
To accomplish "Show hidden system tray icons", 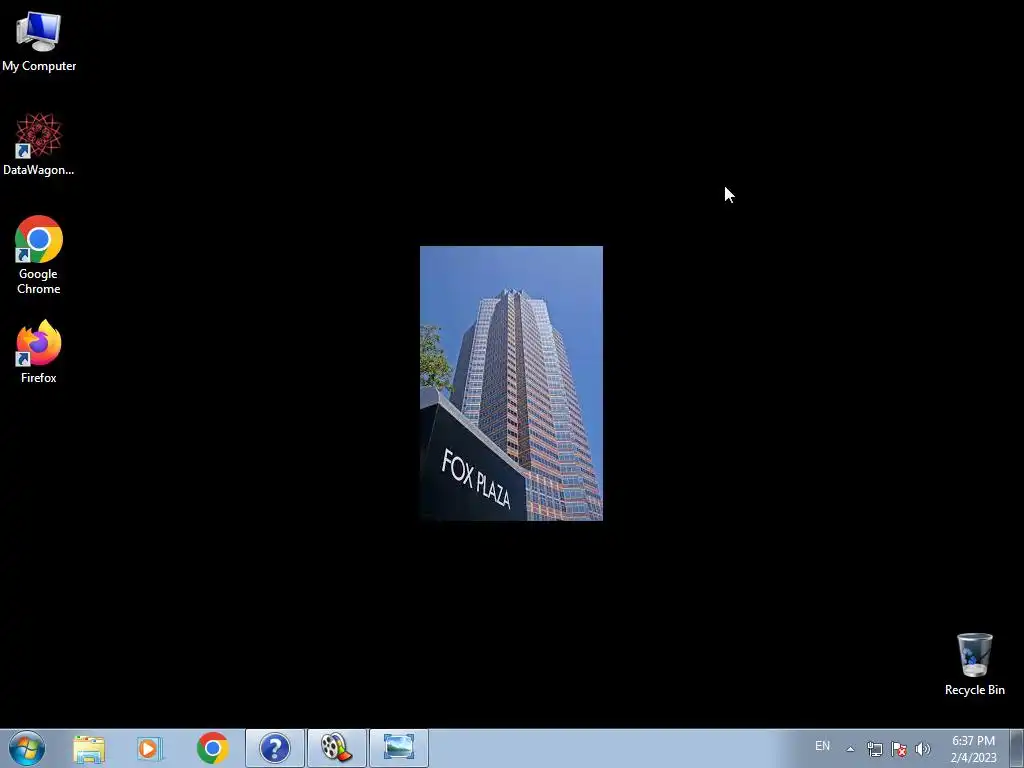I will (850, 749).
